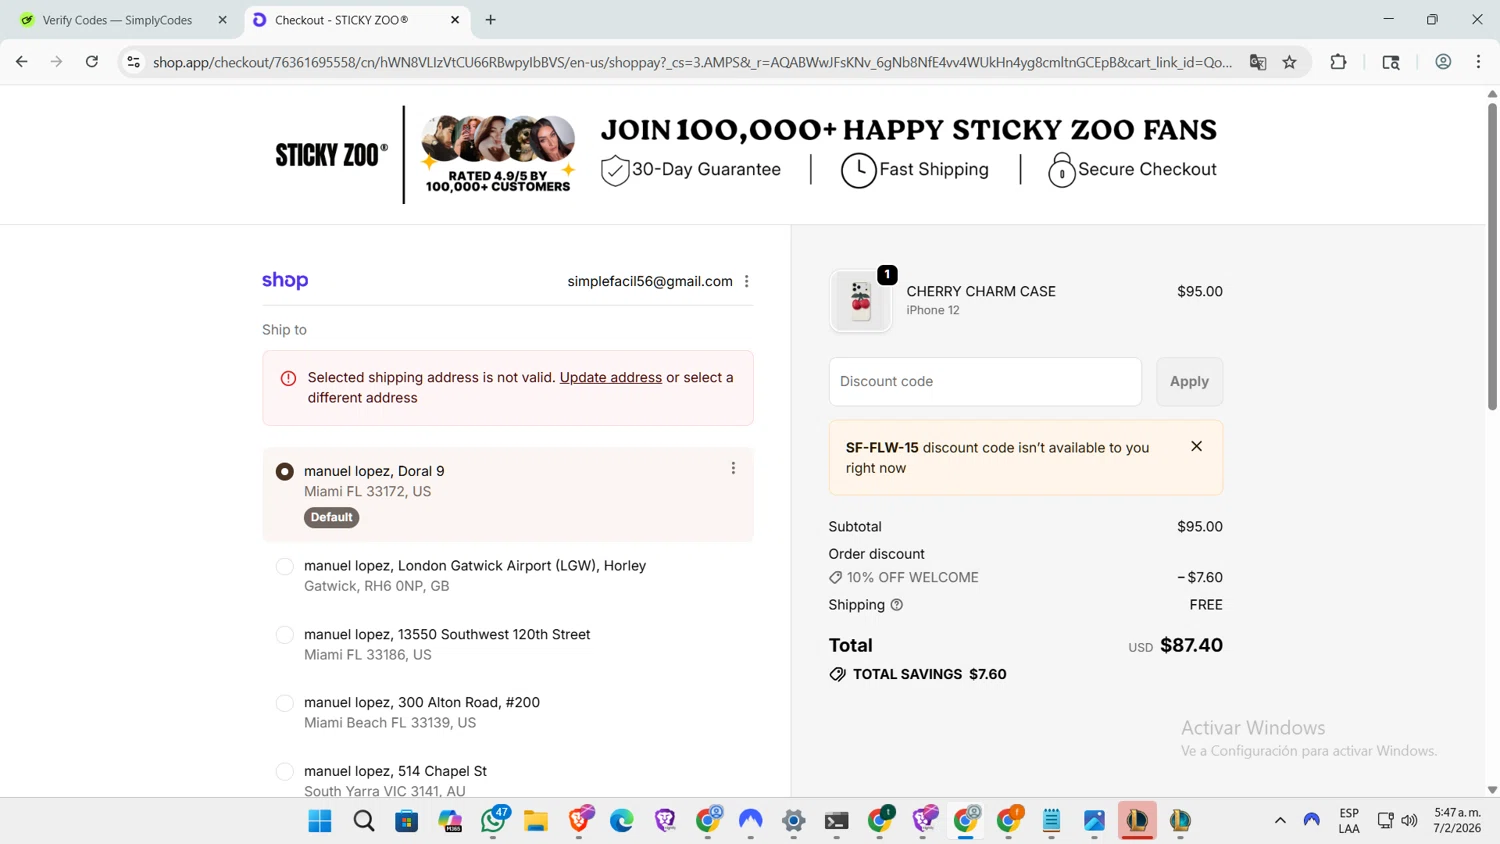Screen dimensions: 1500x844
Task: Open the side panel search icon
Action: [1391, 62]
